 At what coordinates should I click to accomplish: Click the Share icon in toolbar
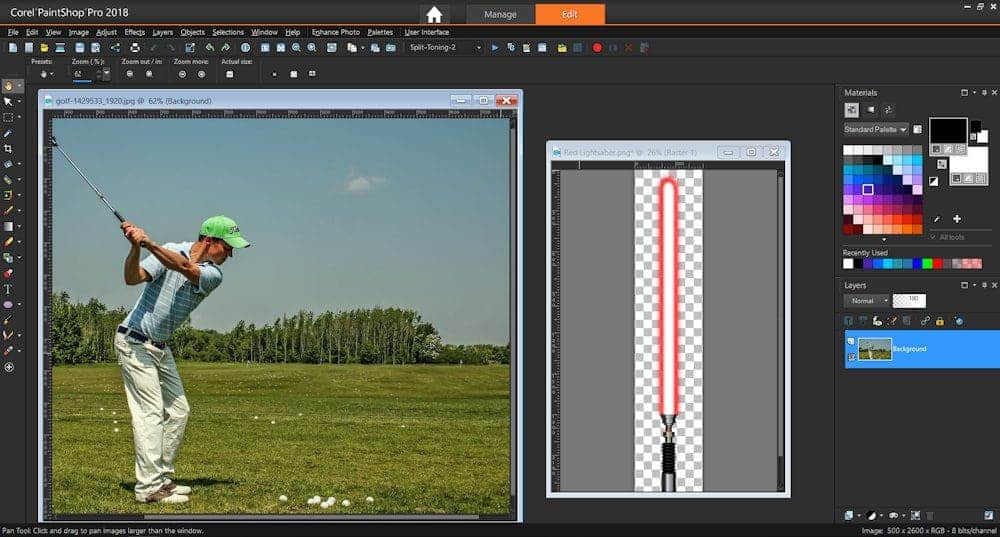click(x=114, y=47)
